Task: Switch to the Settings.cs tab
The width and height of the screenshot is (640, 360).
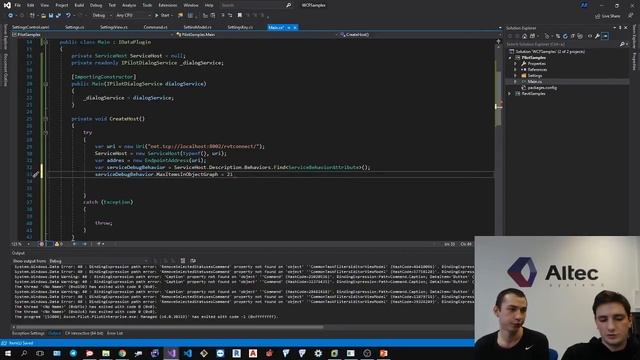Action: click(75, 27)
